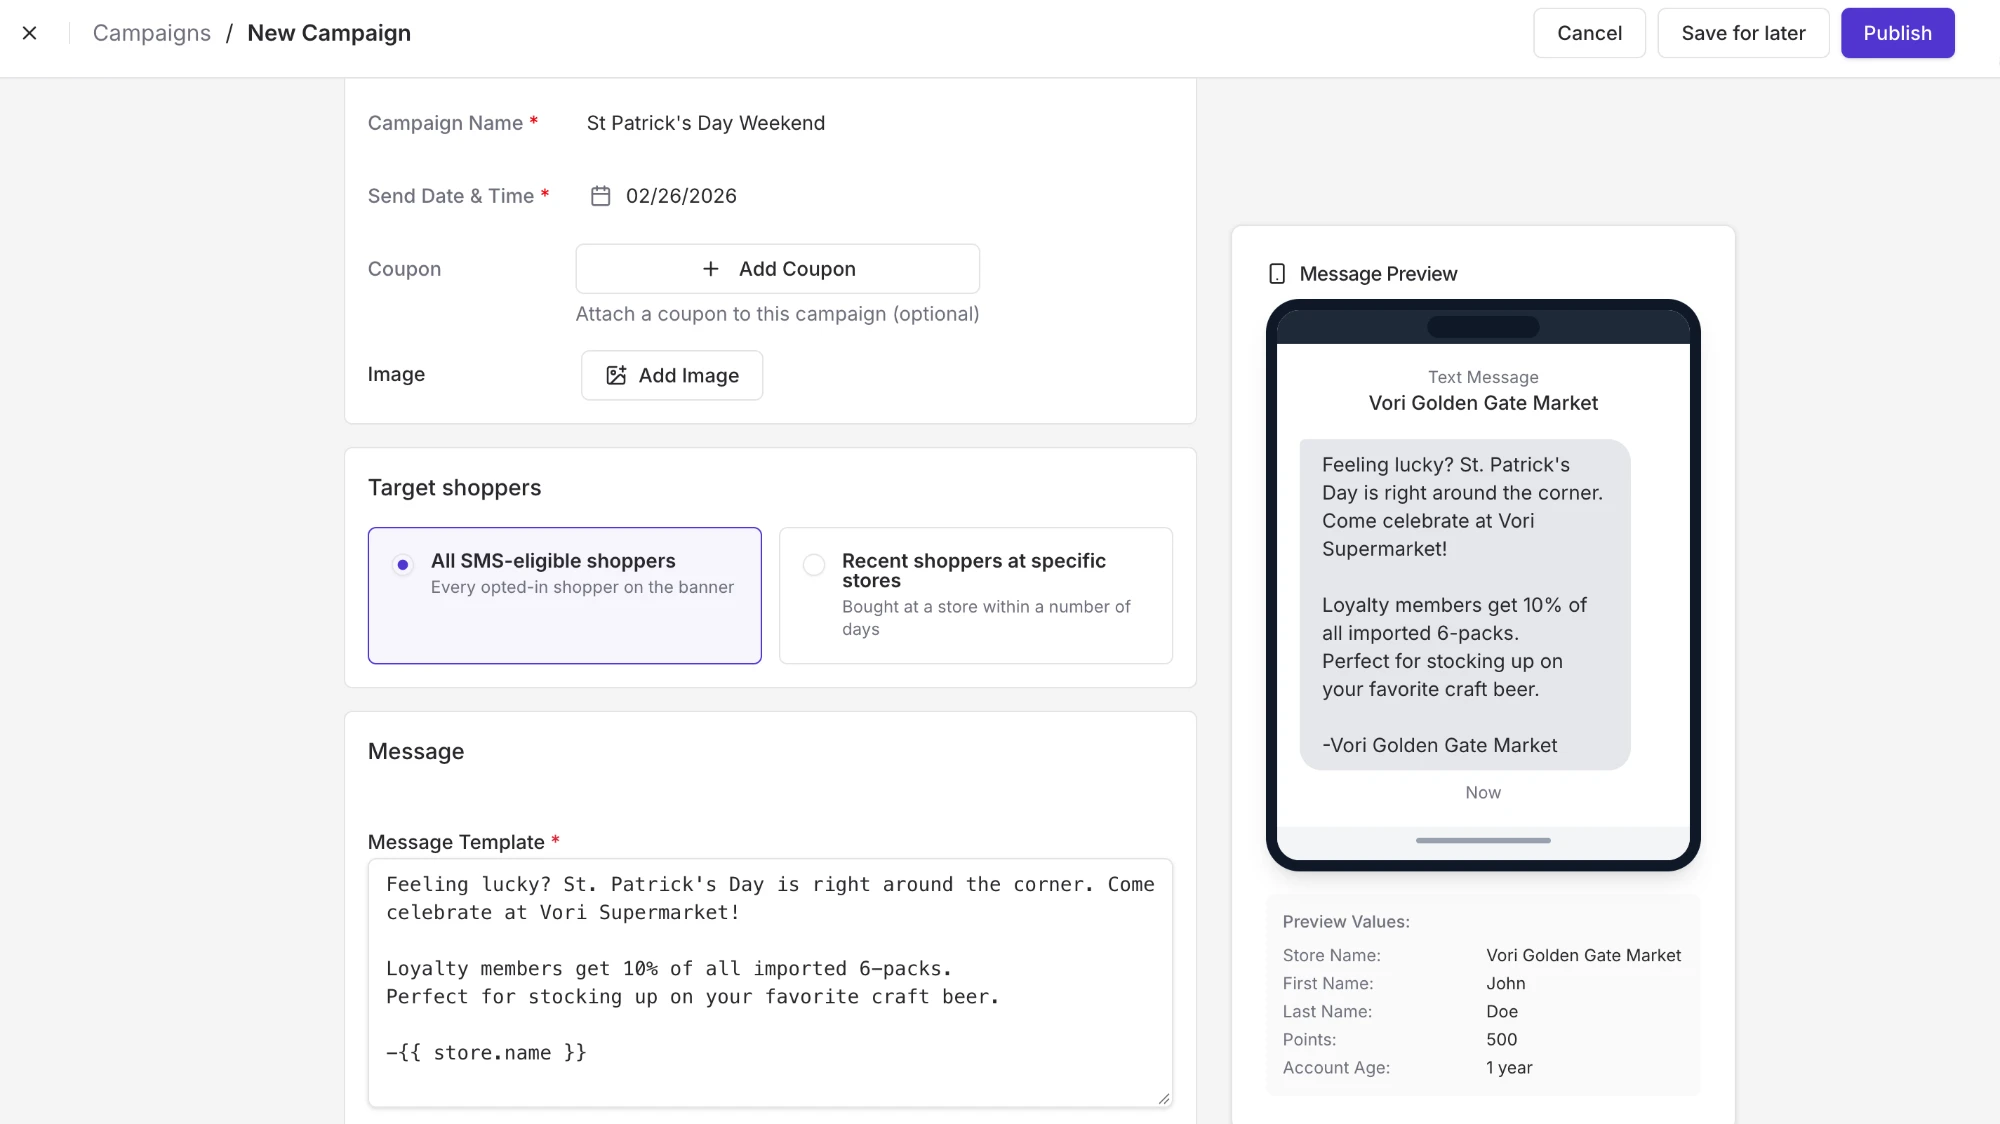
Task: Select Recent shoppers at specific stores radio
Action: [814, 565]
